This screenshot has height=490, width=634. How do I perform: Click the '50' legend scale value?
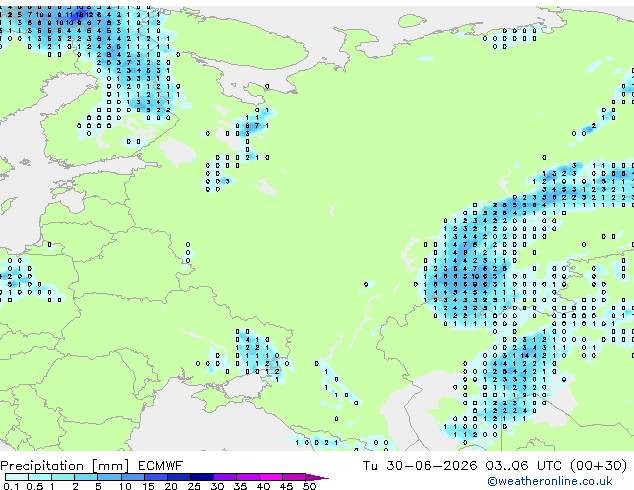click(309, 486)
